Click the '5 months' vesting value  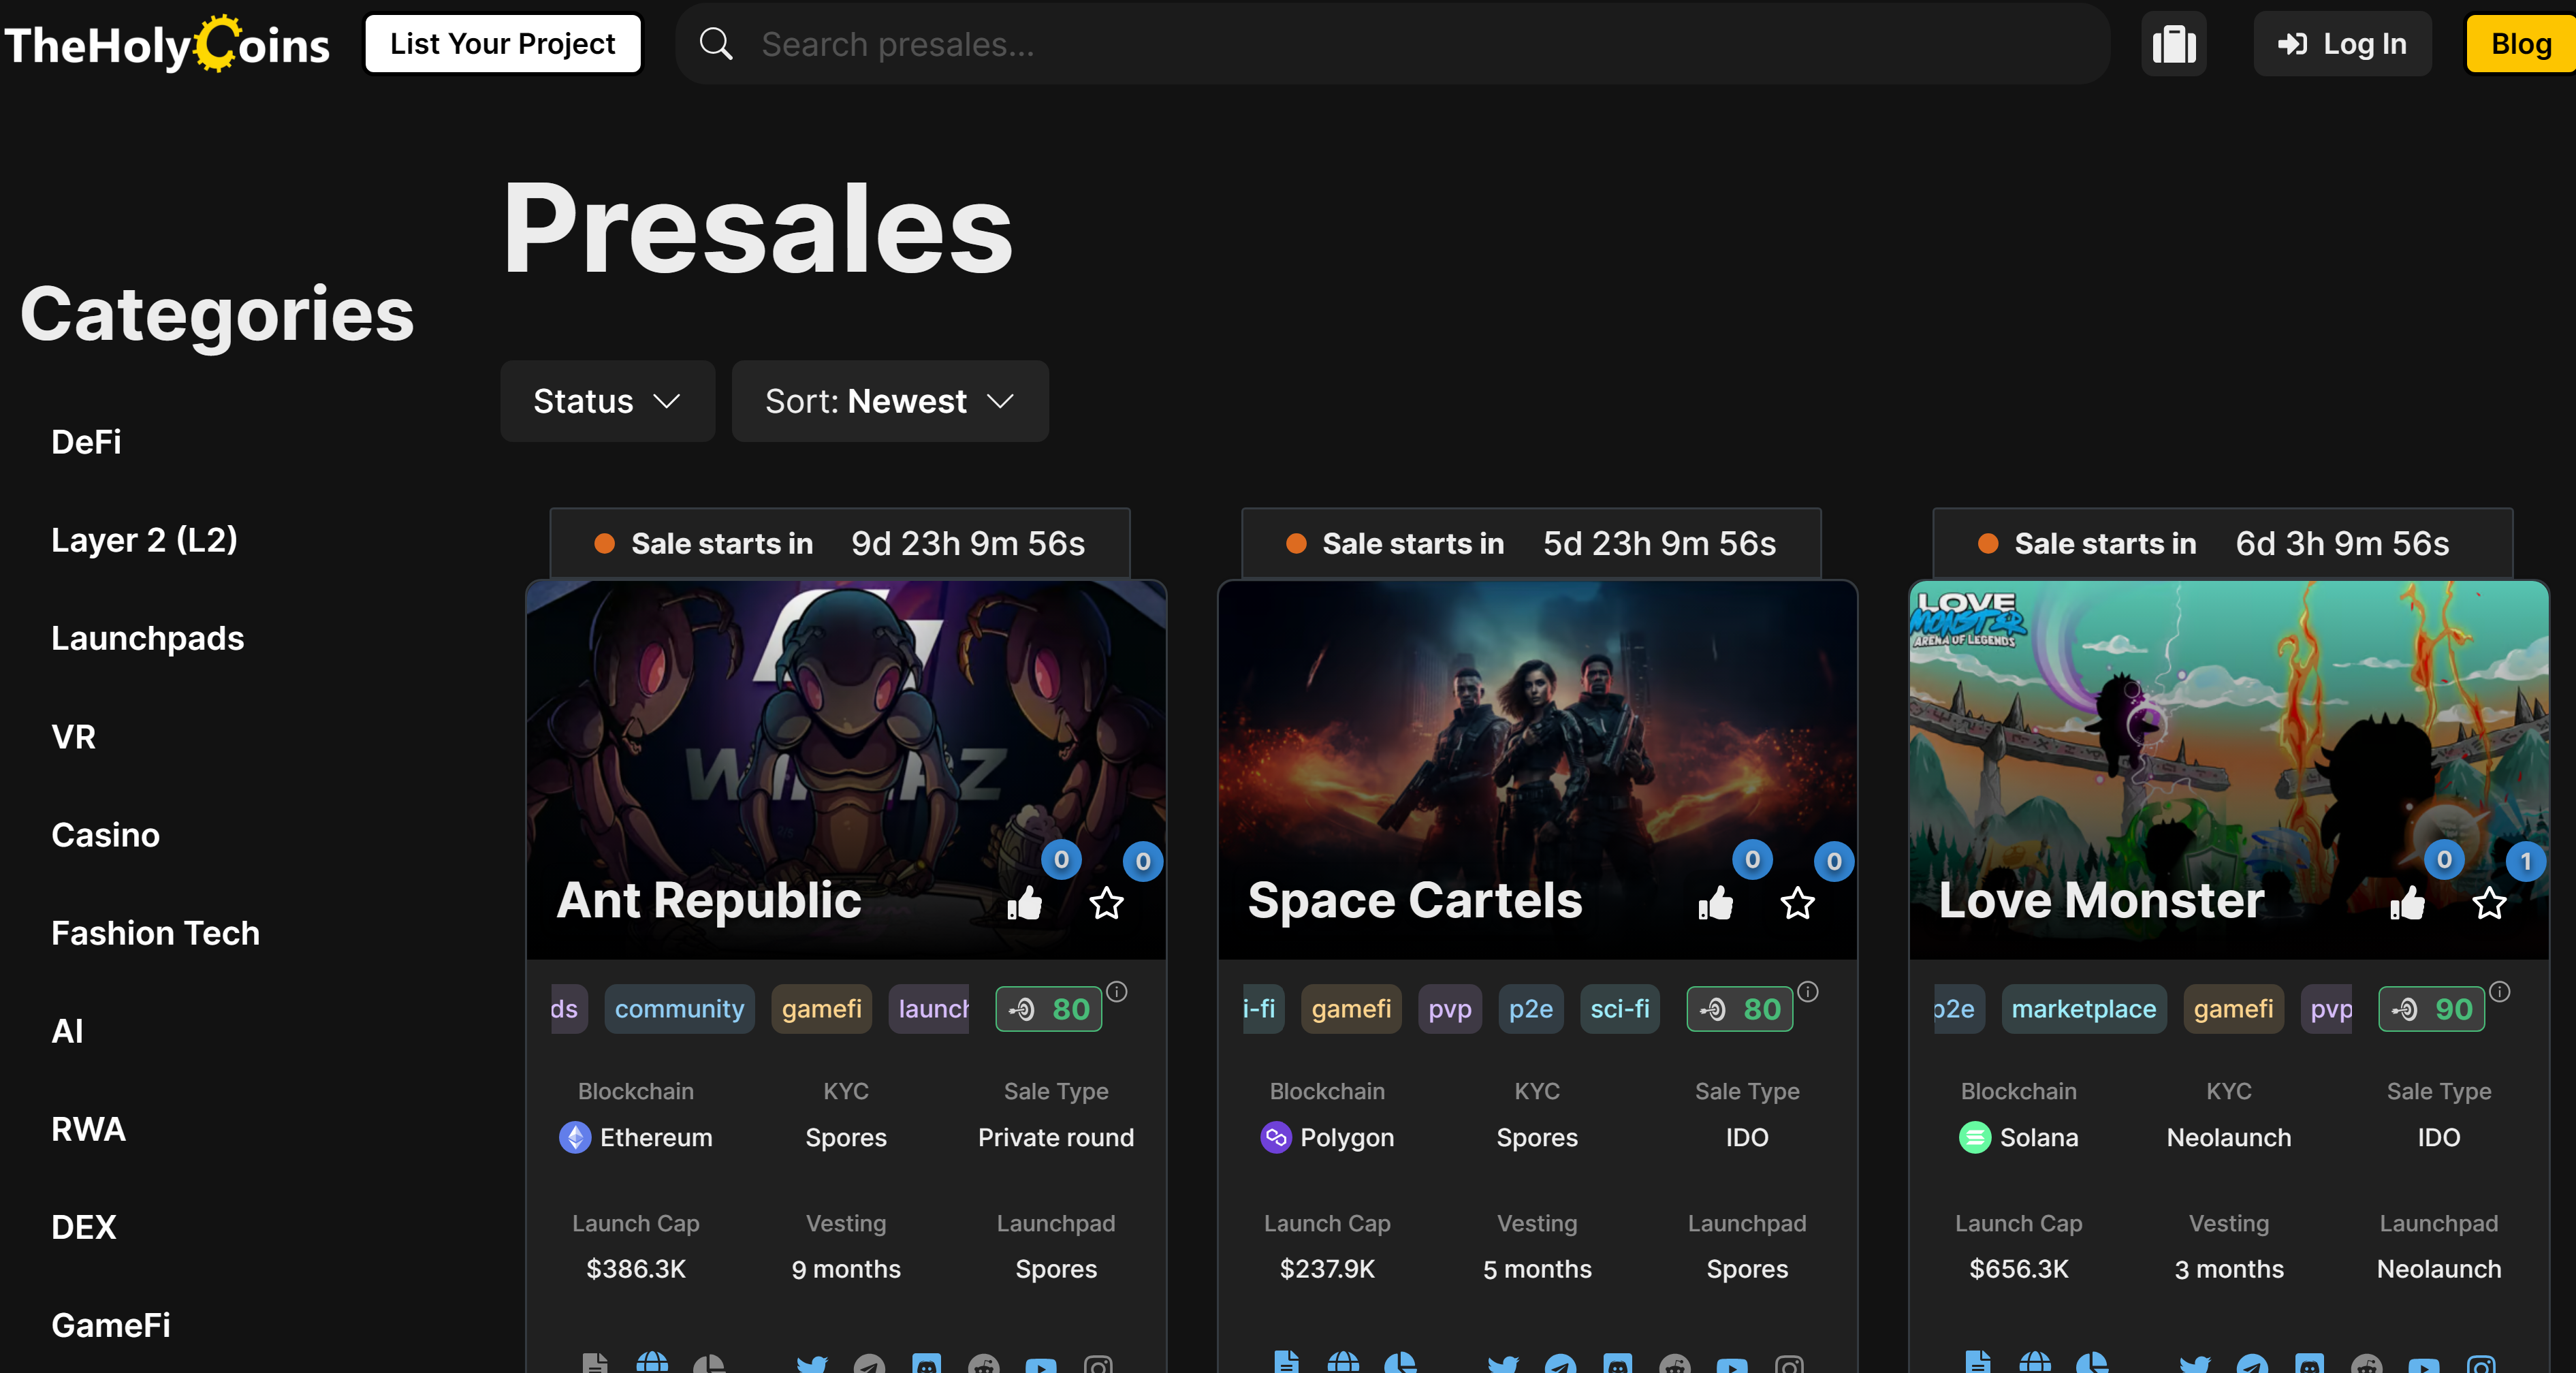coord(1537,1269)
